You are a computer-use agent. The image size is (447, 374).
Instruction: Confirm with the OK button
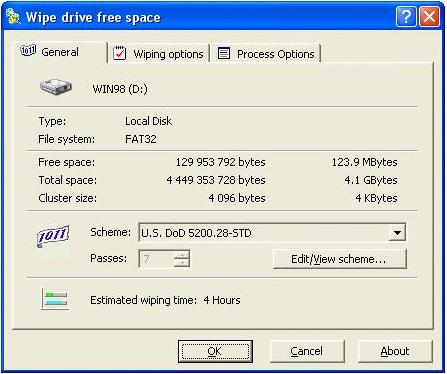pyautogui.click(x=215, y=351)
